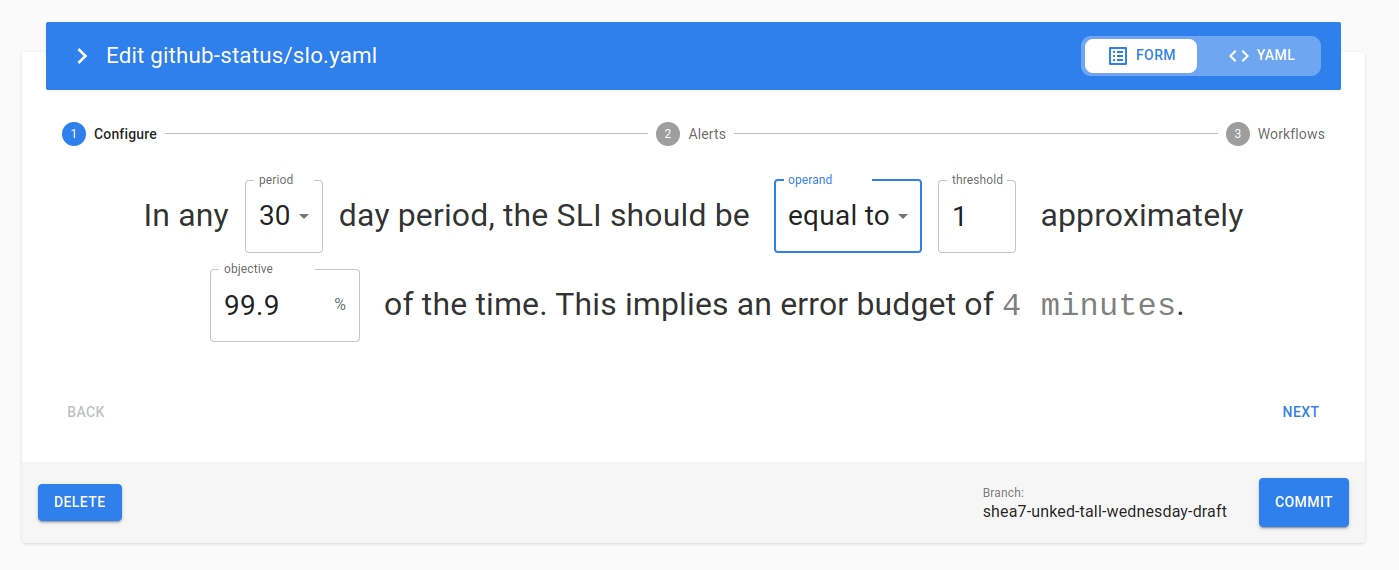Viewport: 1399px width, 570px height.
Task: Go to the Workflows step label
Action: [x=1291, y=134]
